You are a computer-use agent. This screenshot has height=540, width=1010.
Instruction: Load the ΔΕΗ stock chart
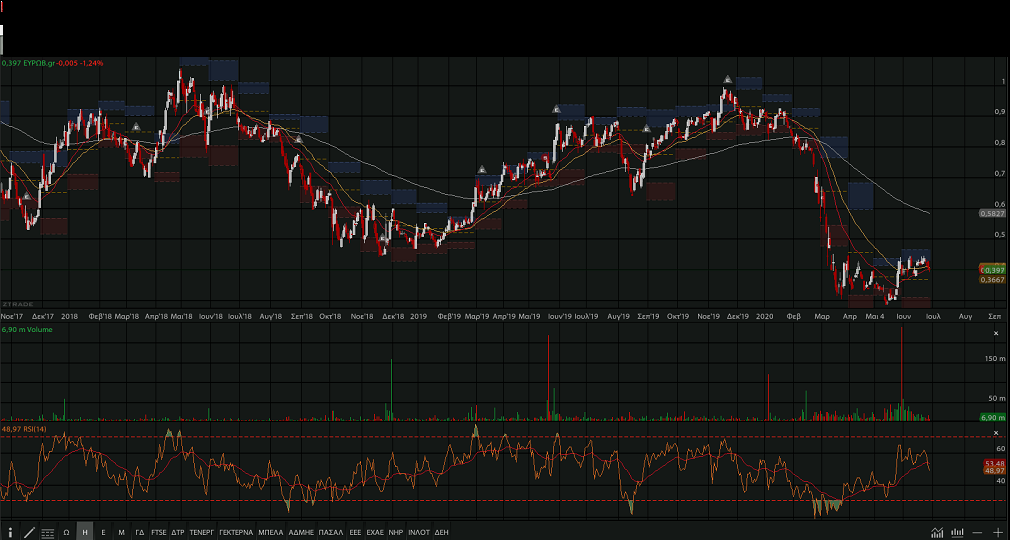tap(441, 532)
